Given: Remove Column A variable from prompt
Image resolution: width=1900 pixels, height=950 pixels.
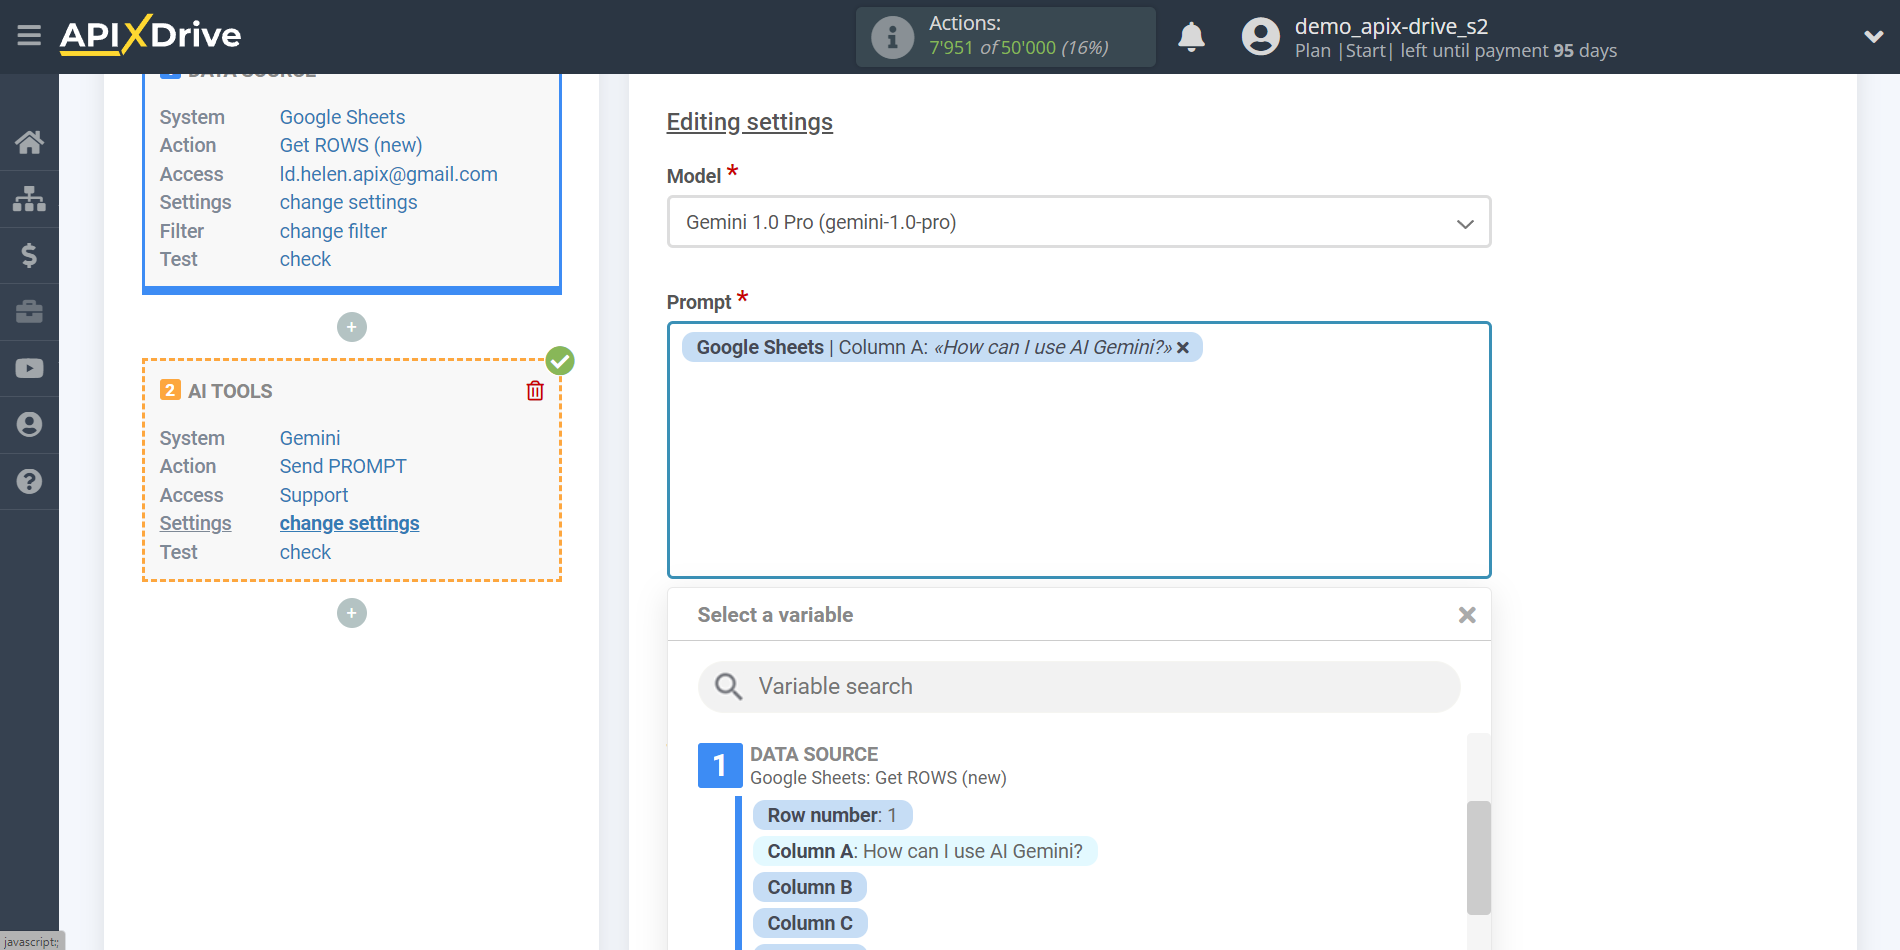Looking at the screenshot, I should (1183, 348).
